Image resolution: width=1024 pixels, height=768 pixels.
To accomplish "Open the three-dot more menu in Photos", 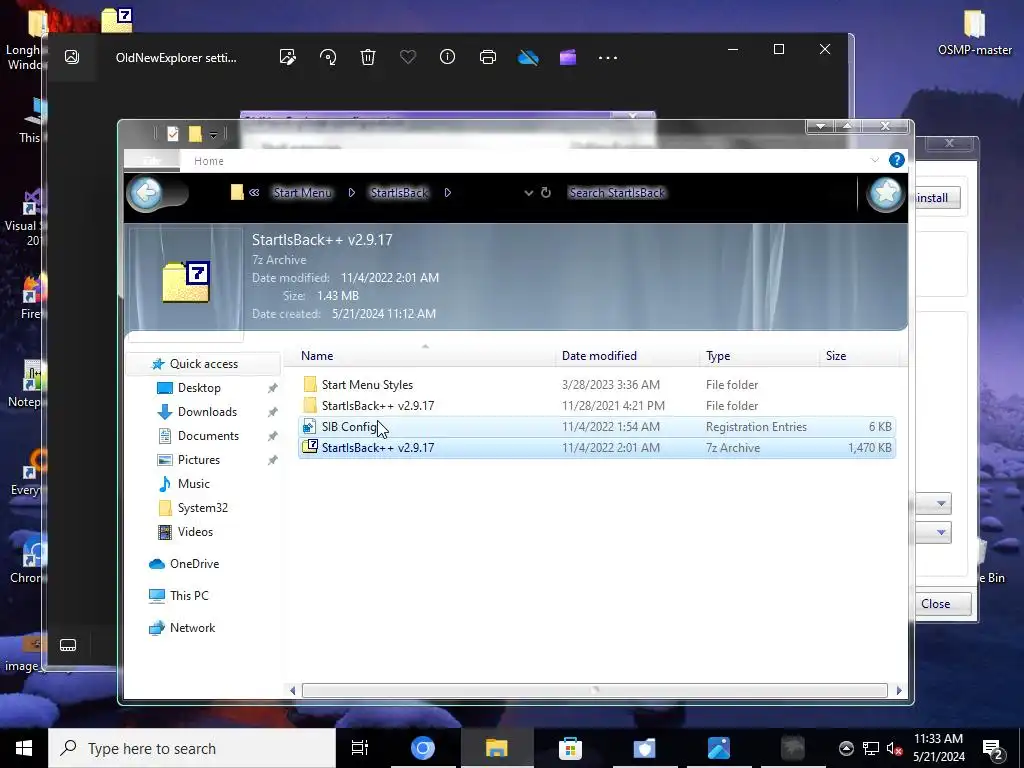I will pos(608,57).
